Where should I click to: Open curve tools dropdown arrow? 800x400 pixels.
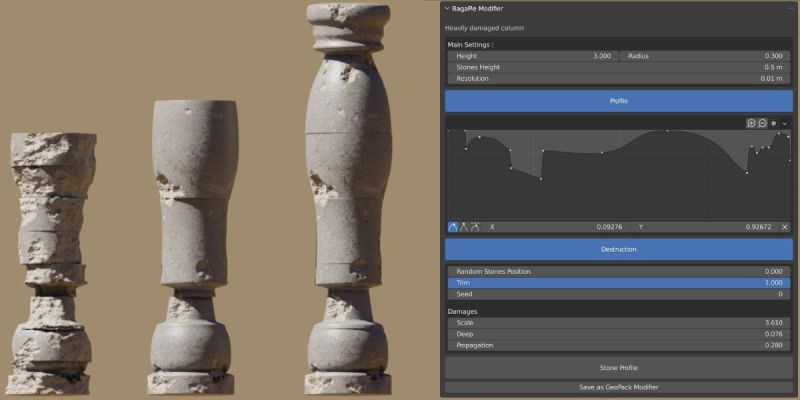785,123
